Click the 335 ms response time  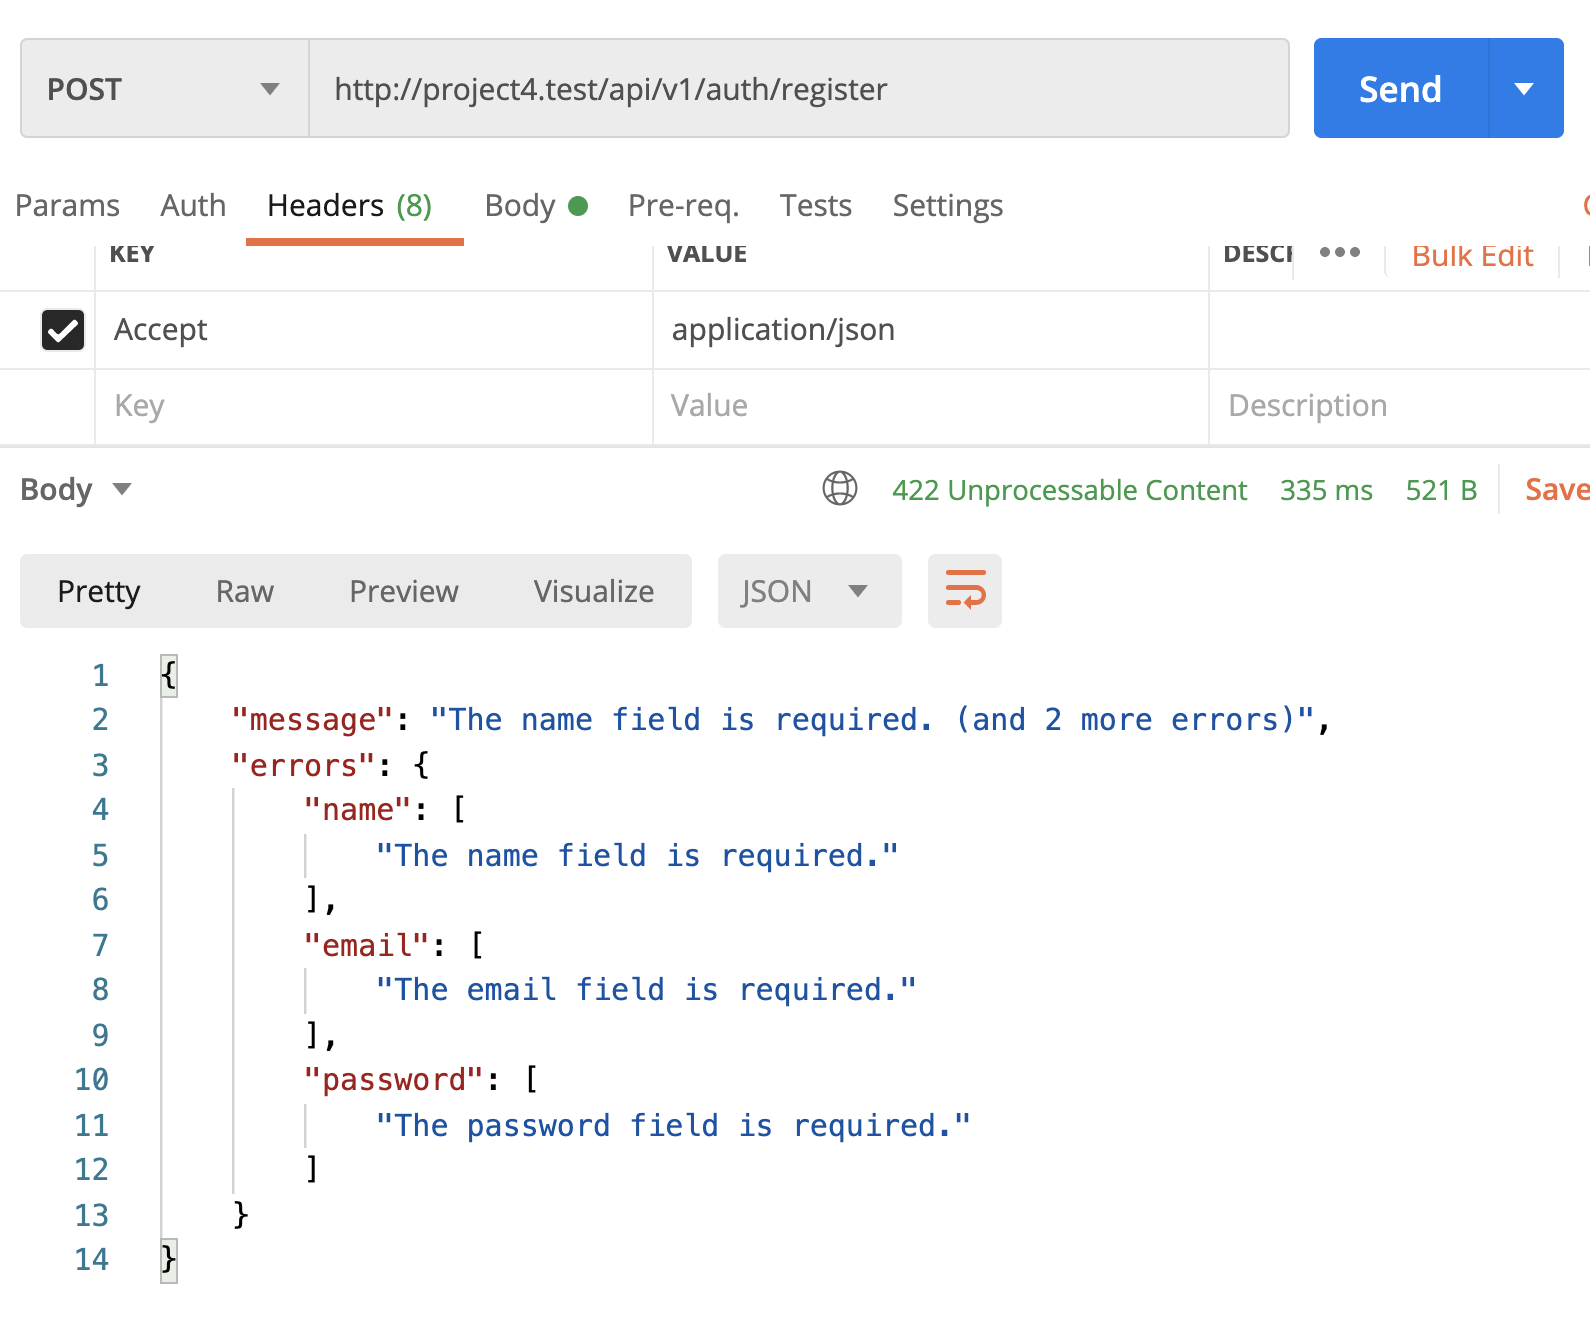(1326, 490)
